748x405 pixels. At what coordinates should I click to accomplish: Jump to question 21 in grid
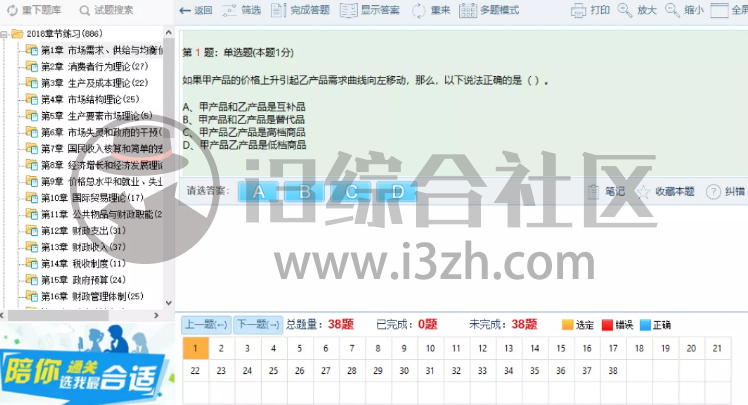pos(717,348)
